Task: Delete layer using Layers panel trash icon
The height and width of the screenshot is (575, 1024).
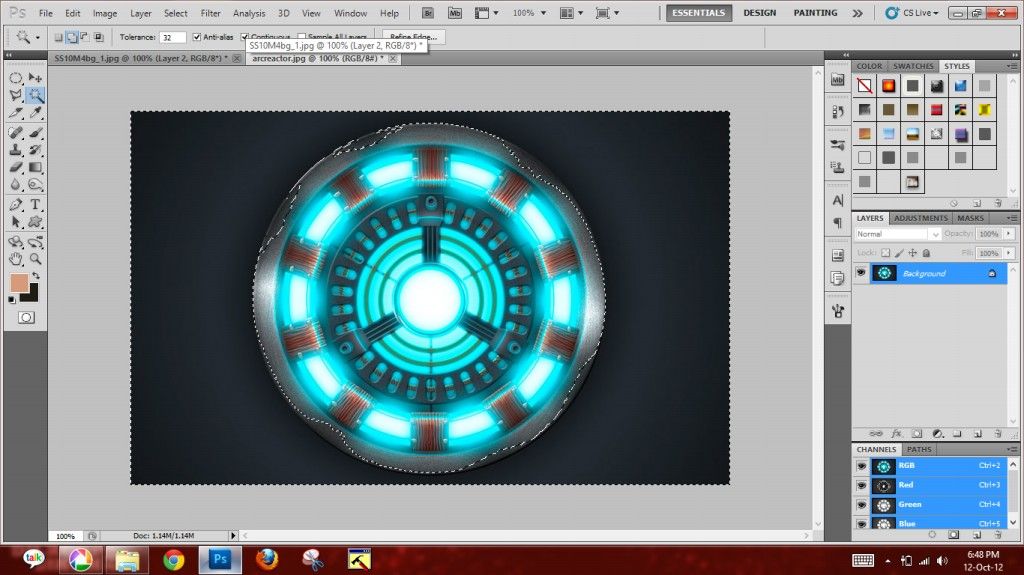Action: (997, 433)
